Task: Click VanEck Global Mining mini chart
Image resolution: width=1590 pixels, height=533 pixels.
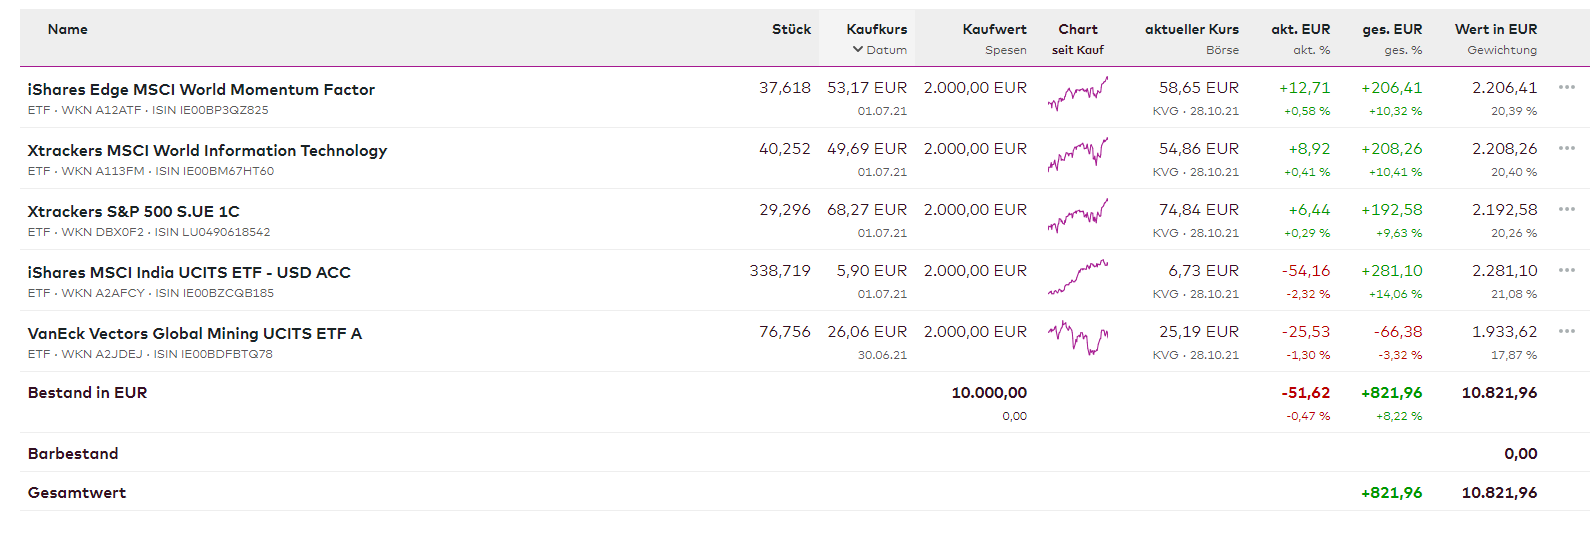Action: (1078, 338)
